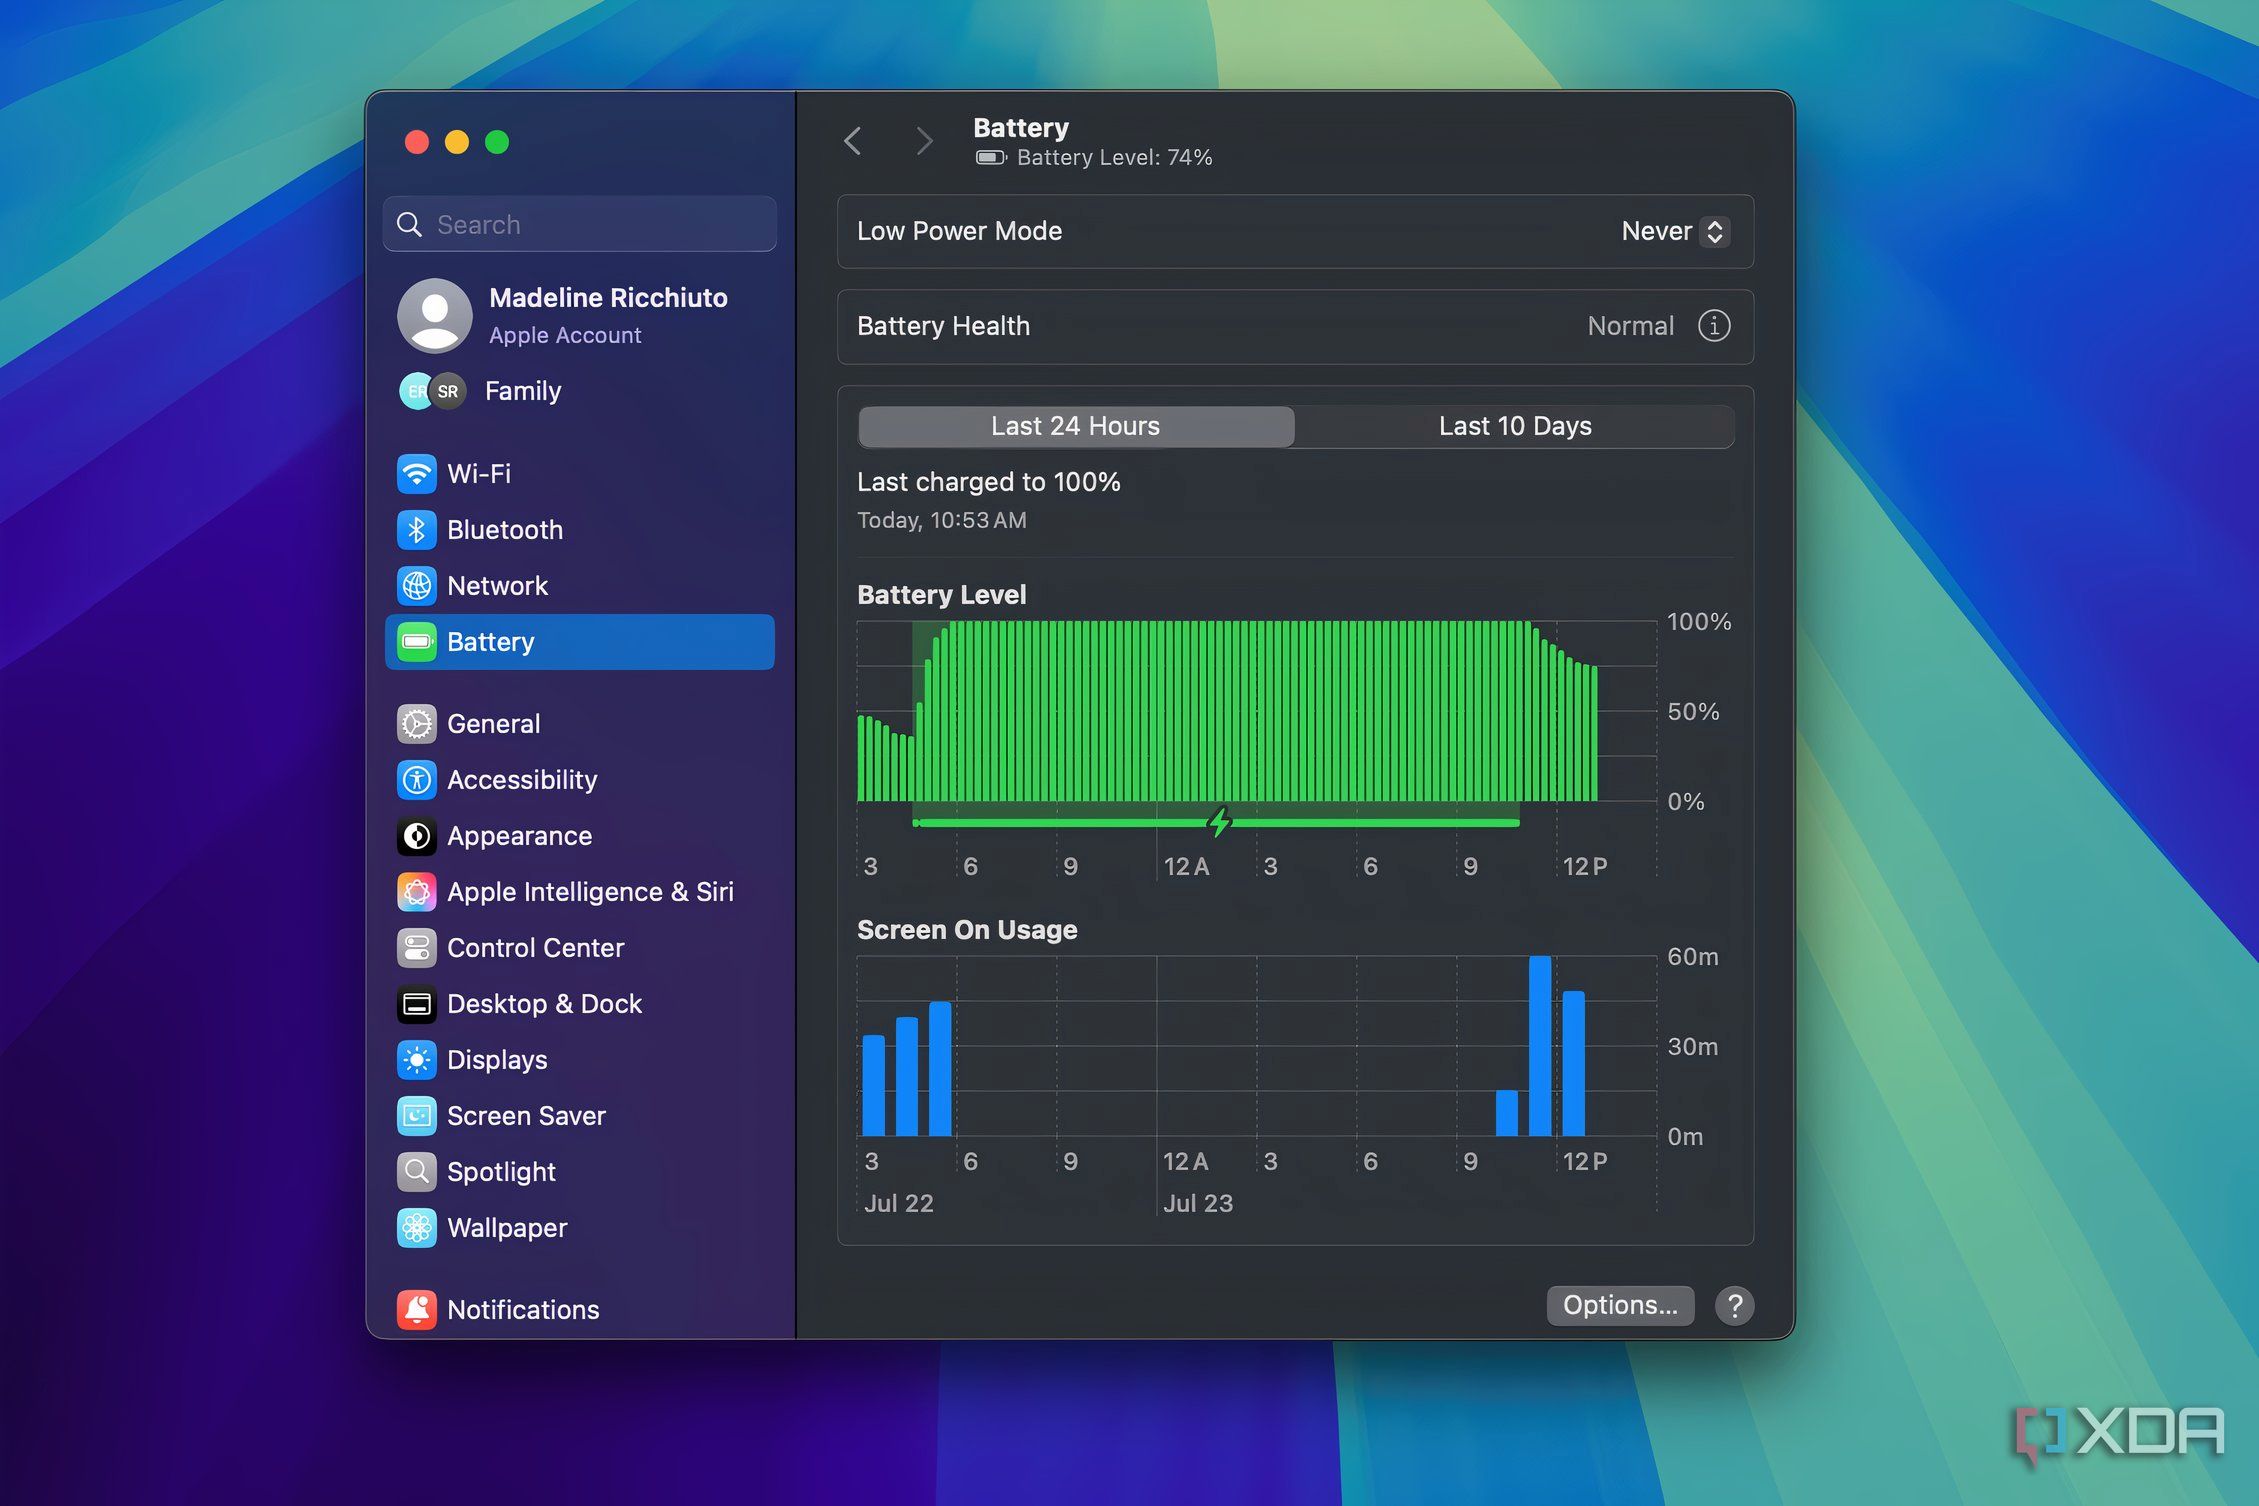Show Battery Health info icon
The height and width of the screenshot is (1506, 2259).
[1713, 326]
